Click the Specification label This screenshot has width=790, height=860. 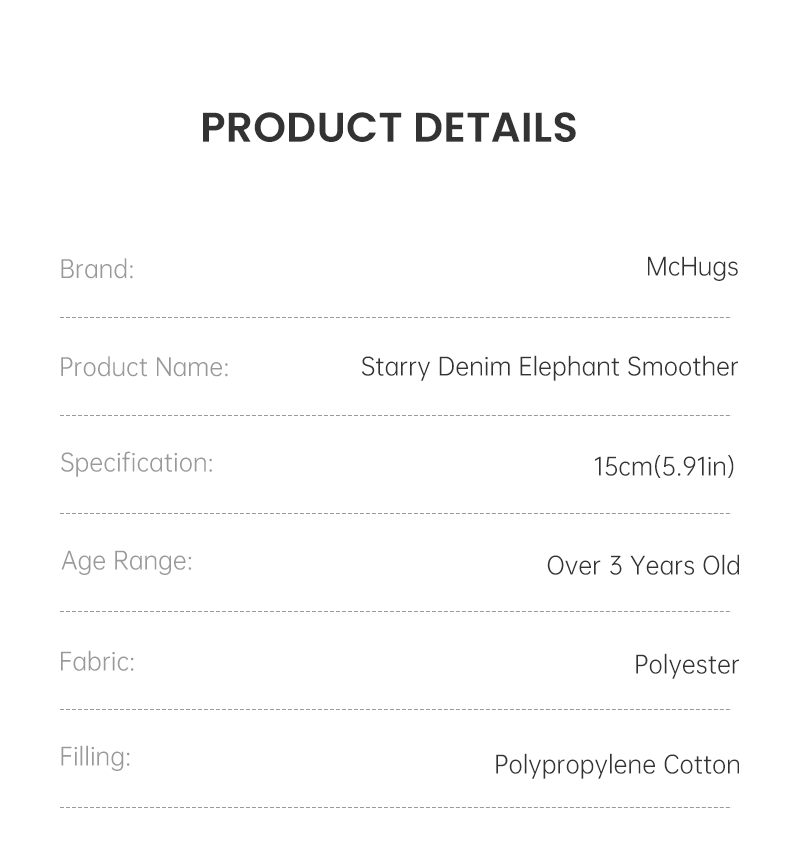137,463
